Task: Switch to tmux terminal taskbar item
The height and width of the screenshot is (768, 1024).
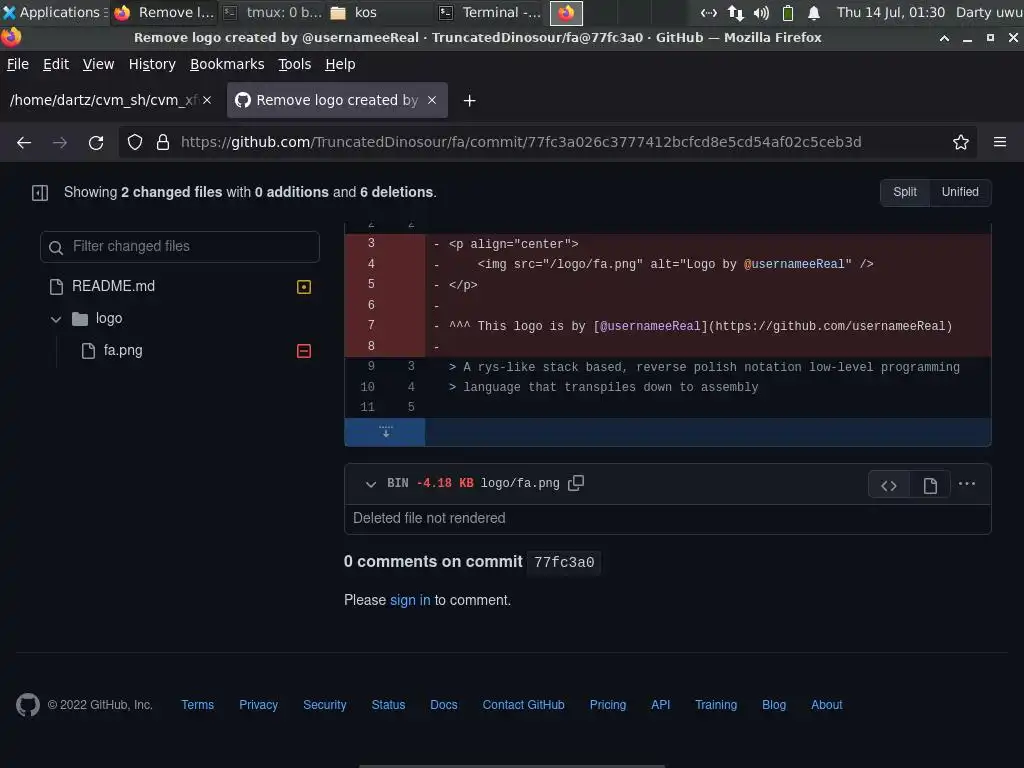Action: [x=272, y=12]
